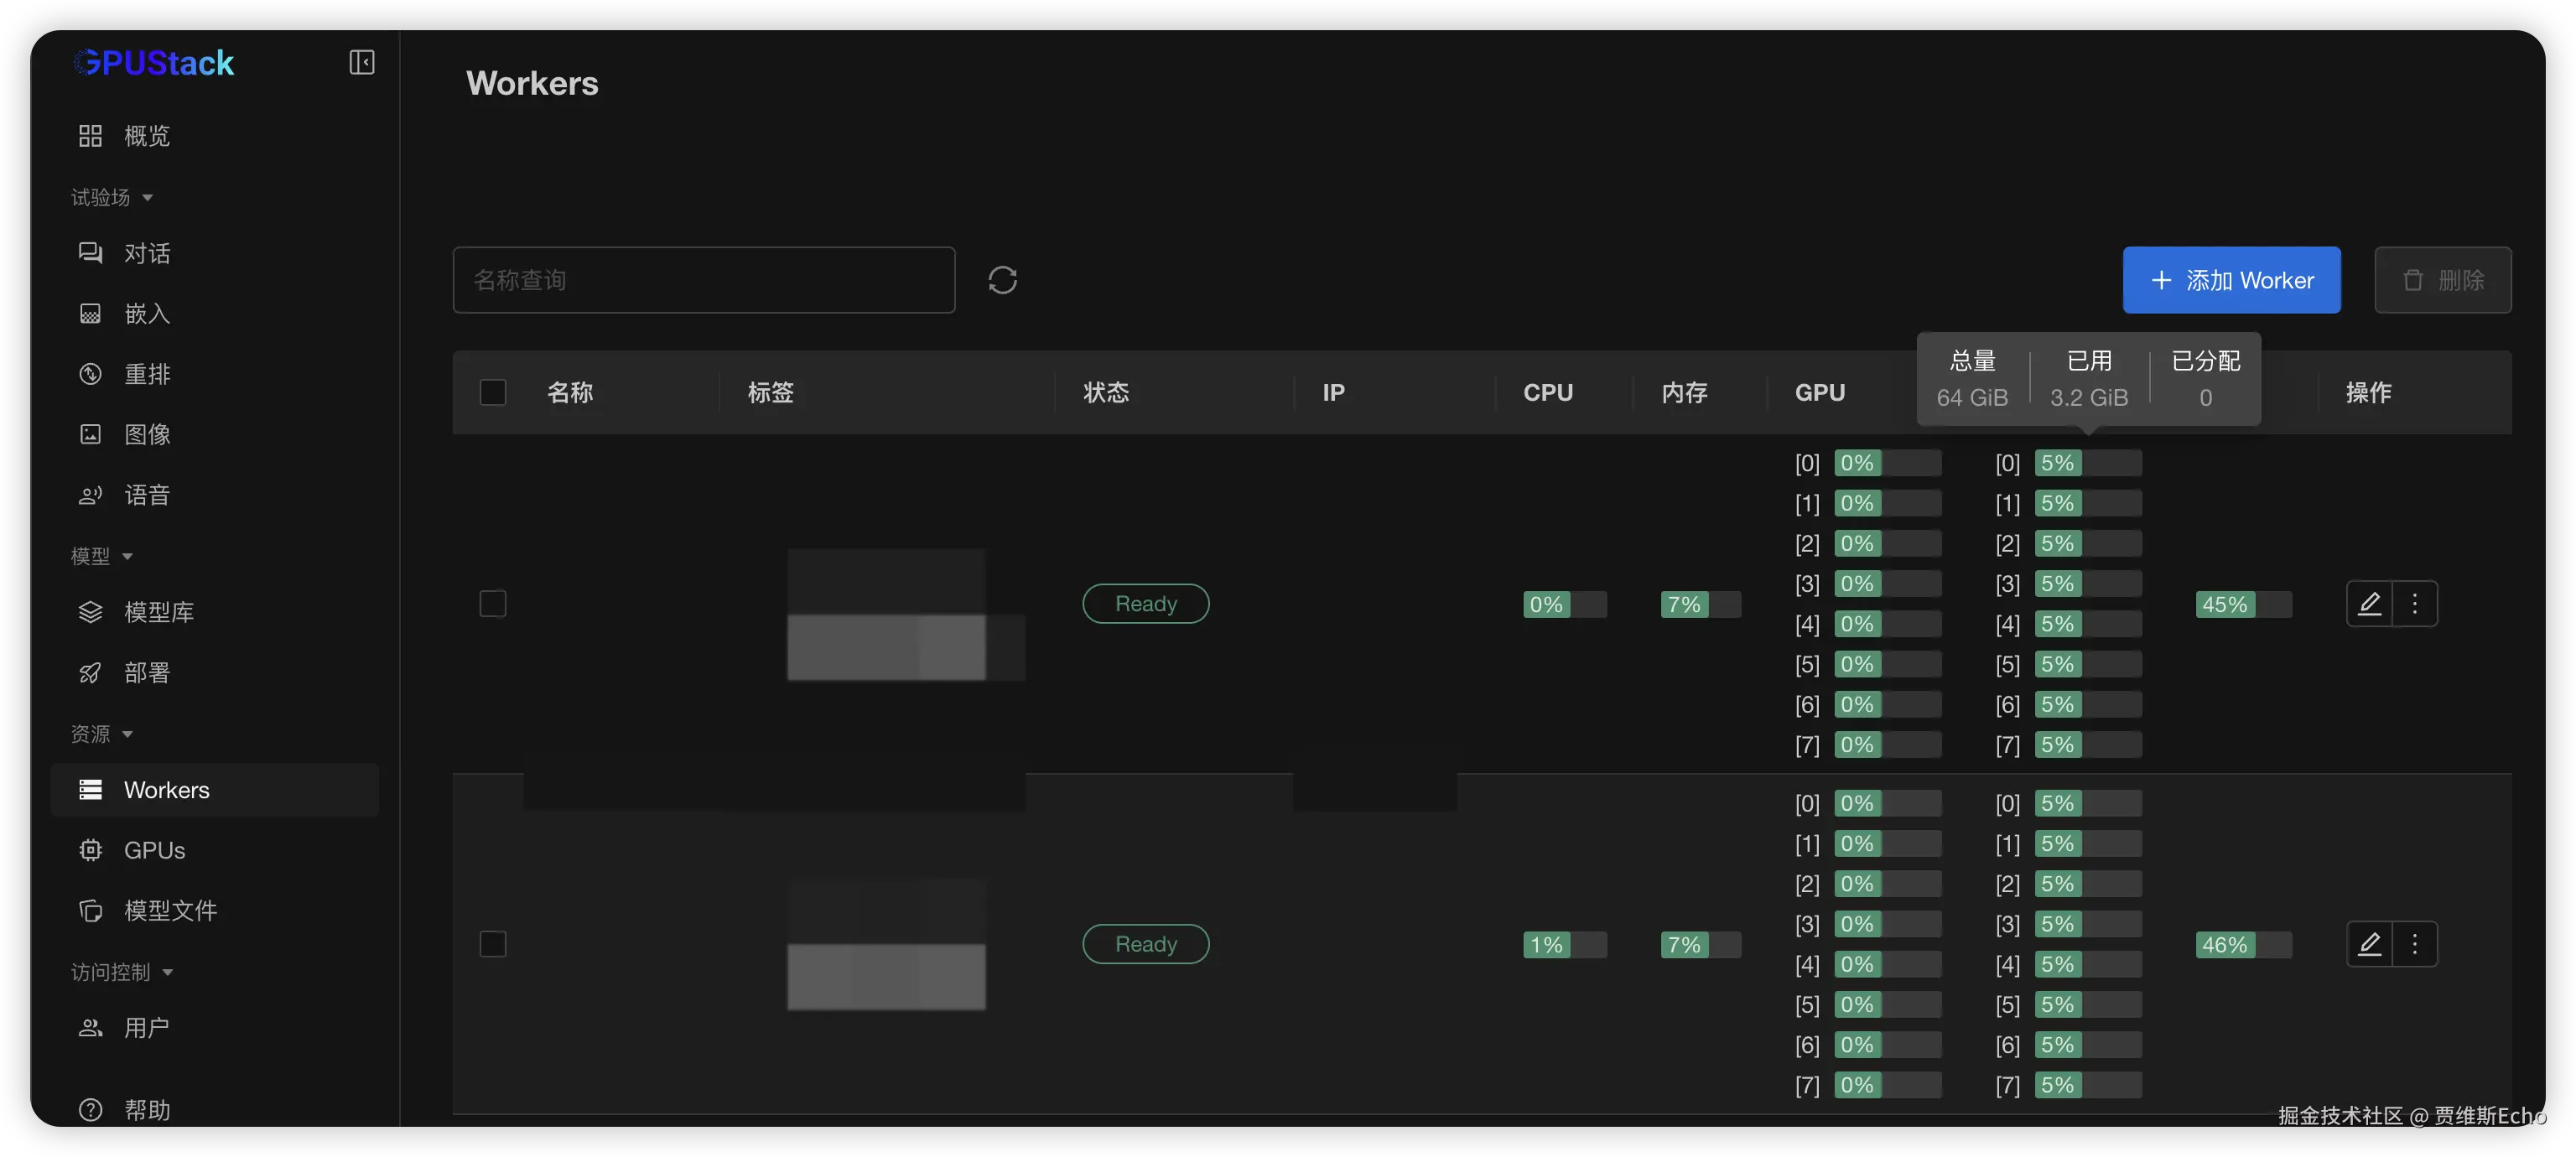2576x1157 pixels.
Task: Click the 添加 Worker button
Action: pos(2231,280)
